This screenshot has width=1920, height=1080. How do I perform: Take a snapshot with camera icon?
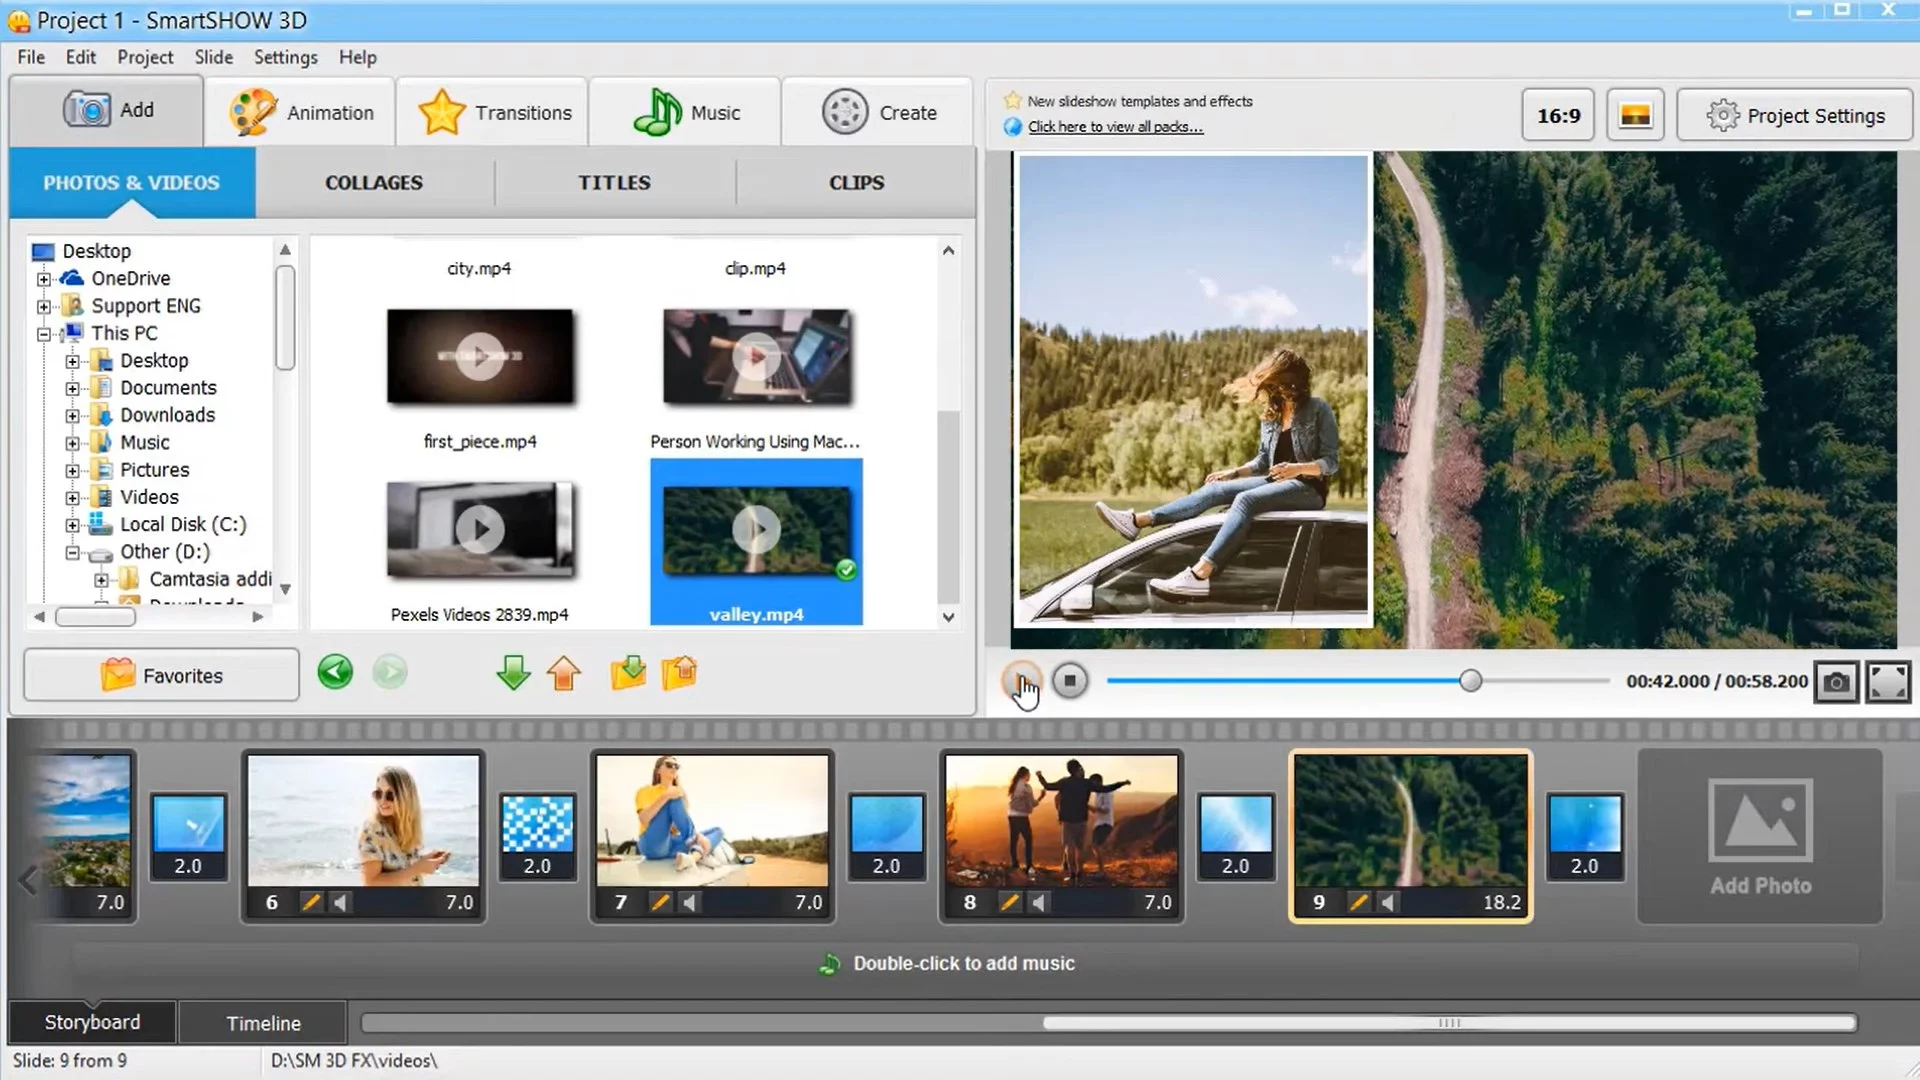(1836, 682)
